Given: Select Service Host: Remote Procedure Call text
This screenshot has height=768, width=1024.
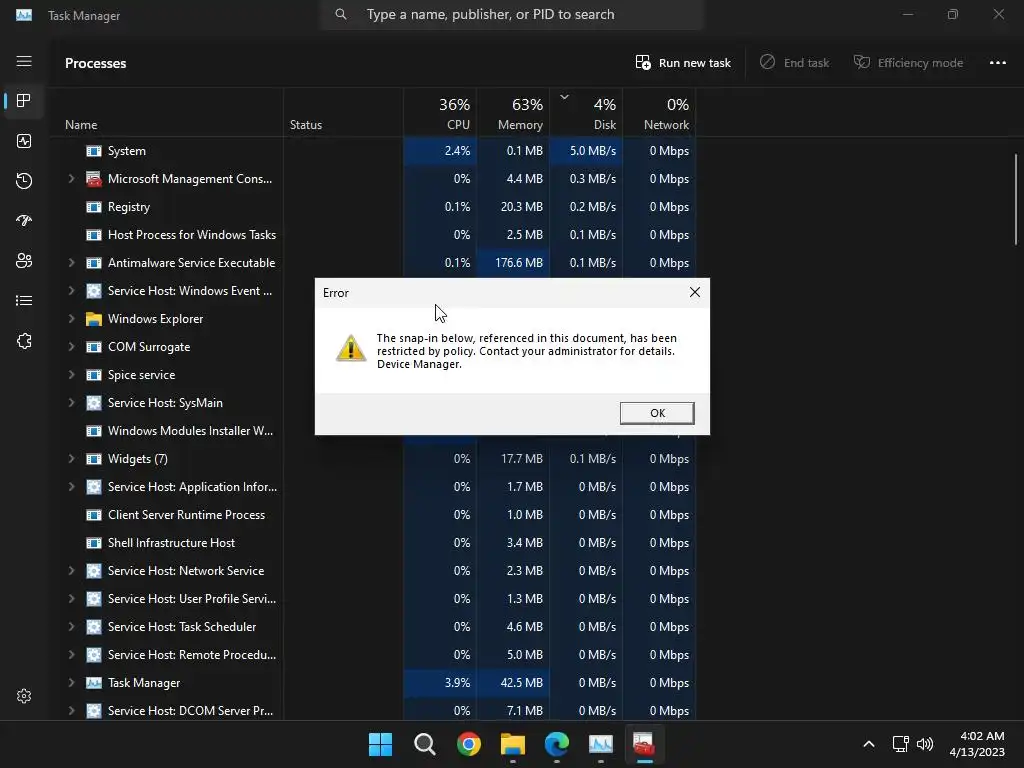Looking at the screenshot, I should pos(192,655).
